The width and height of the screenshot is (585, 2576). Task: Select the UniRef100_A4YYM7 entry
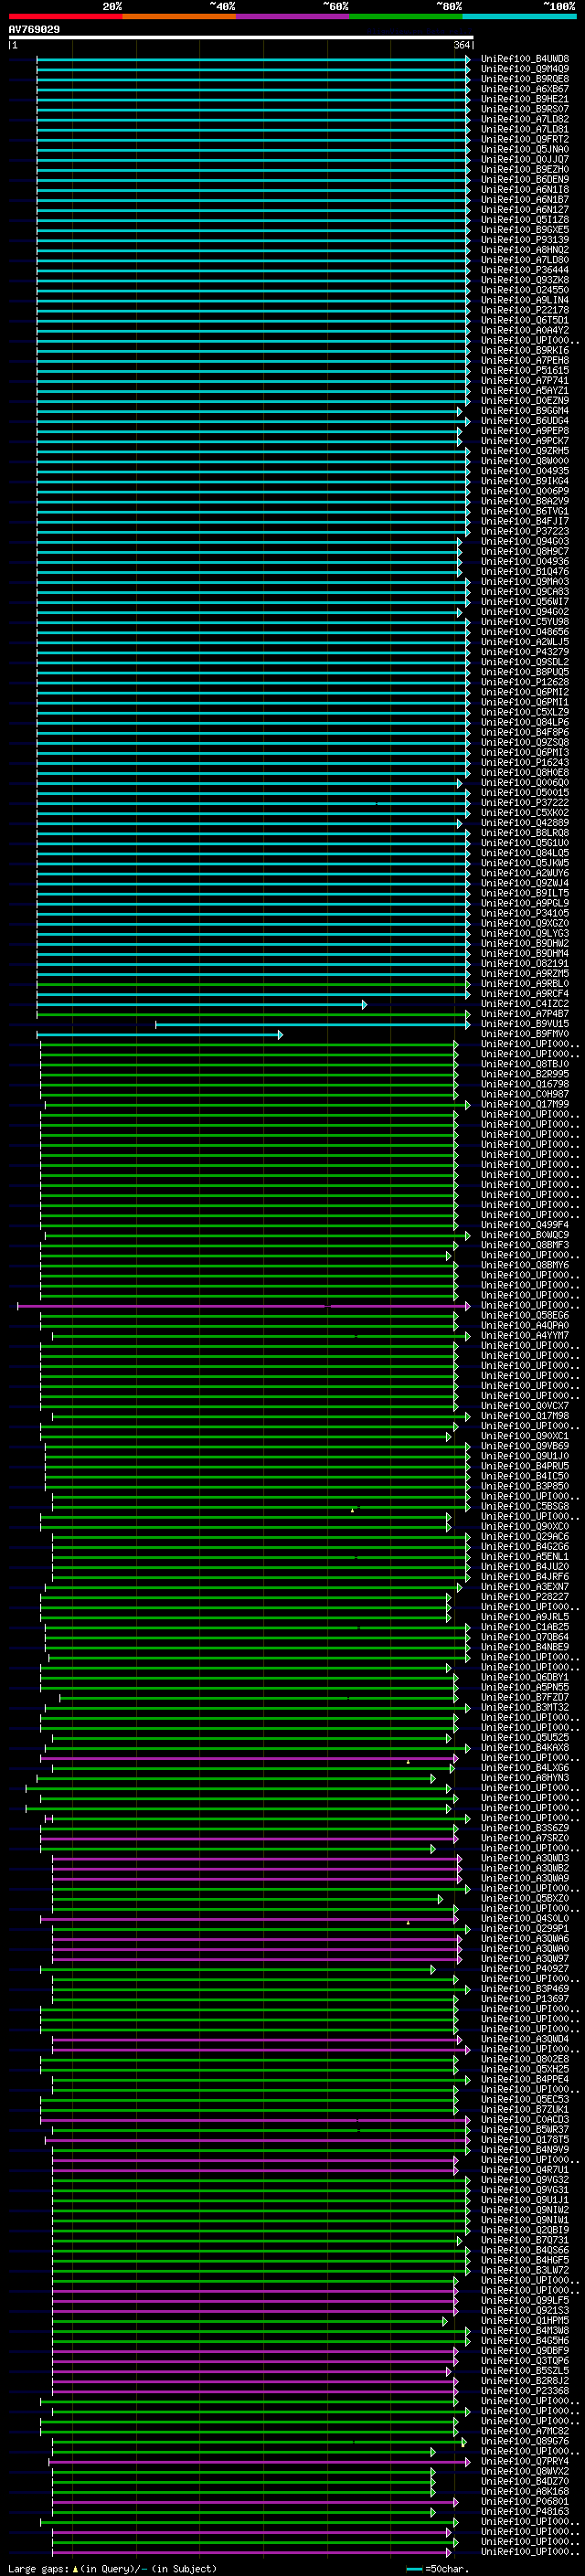(x=525, y=1336)
